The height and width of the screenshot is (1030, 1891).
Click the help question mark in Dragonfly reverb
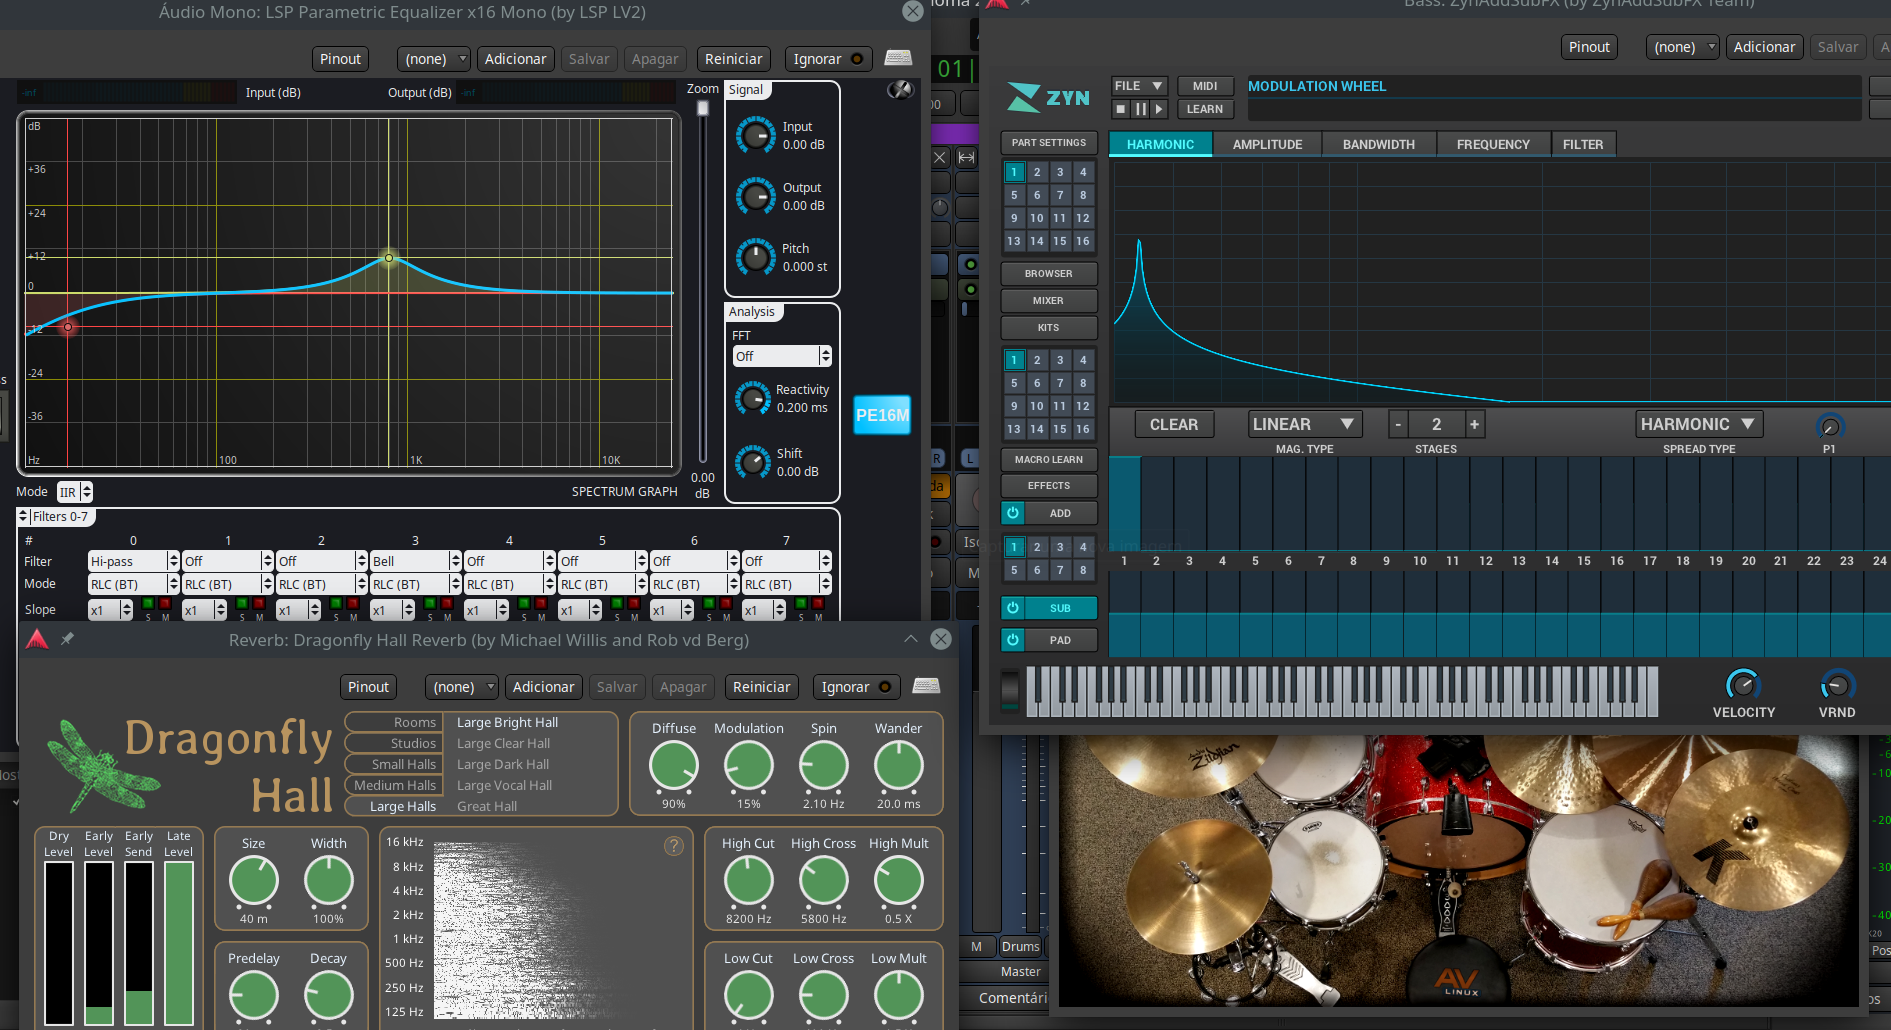pyautogui.click(x=673, y=845)
